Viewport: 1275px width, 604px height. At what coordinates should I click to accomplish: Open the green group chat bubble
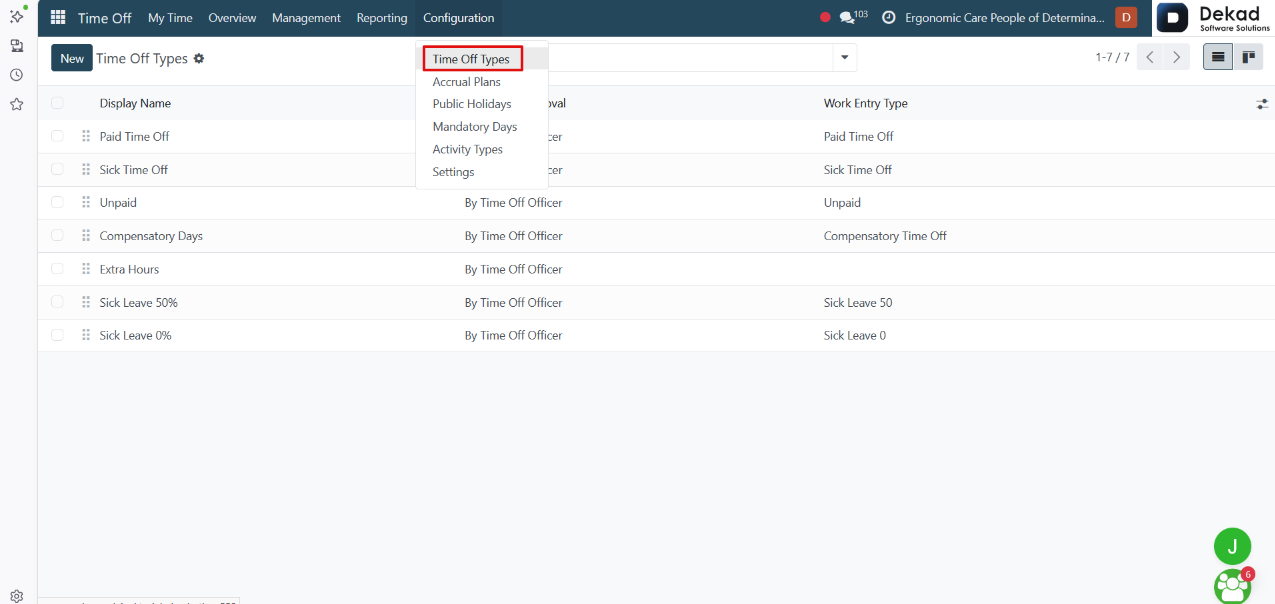coord(1233,586)
